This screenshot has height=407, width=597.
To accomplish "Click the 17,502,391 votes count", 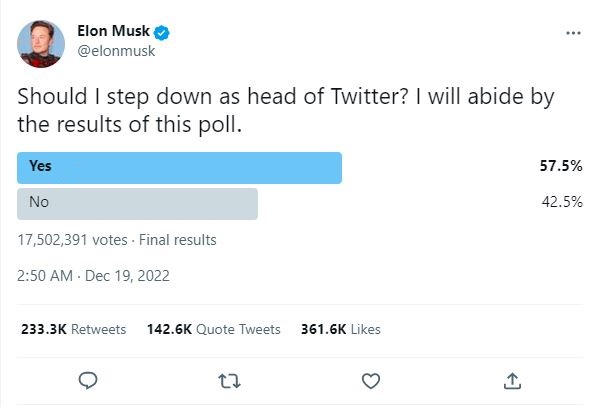I will (72, 240).
